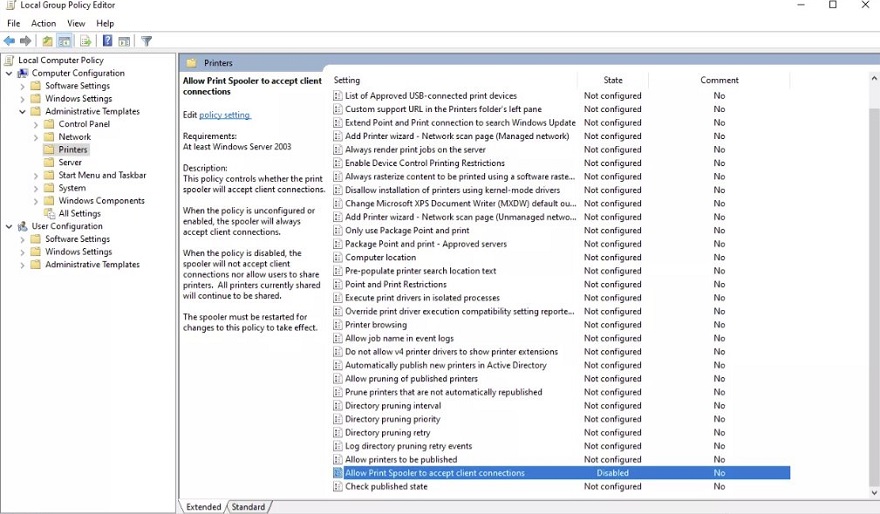
Task: Switch to the Extended tab
Action: (203, 507)
